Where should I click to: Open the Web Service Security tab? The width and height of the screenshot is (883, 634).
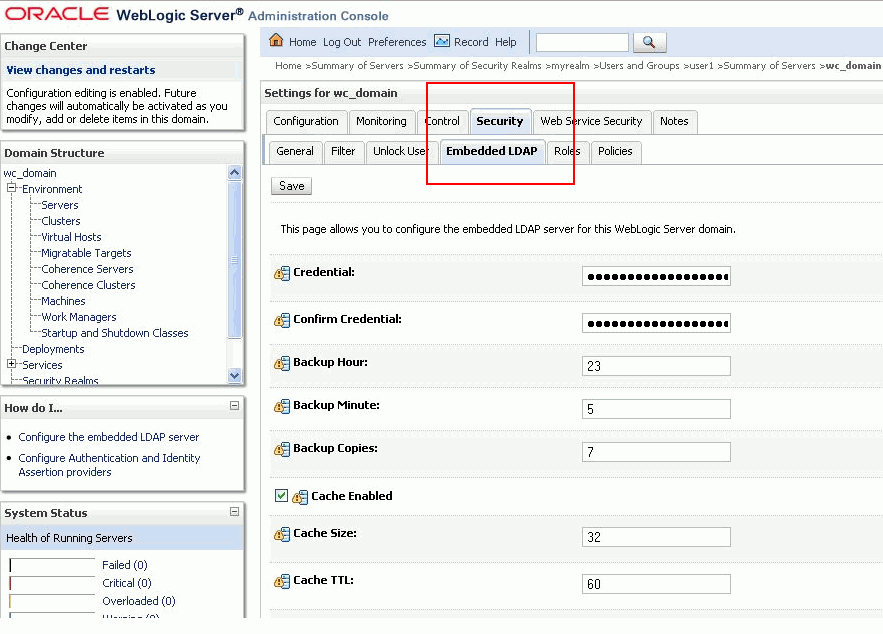(x=591, y=122)
